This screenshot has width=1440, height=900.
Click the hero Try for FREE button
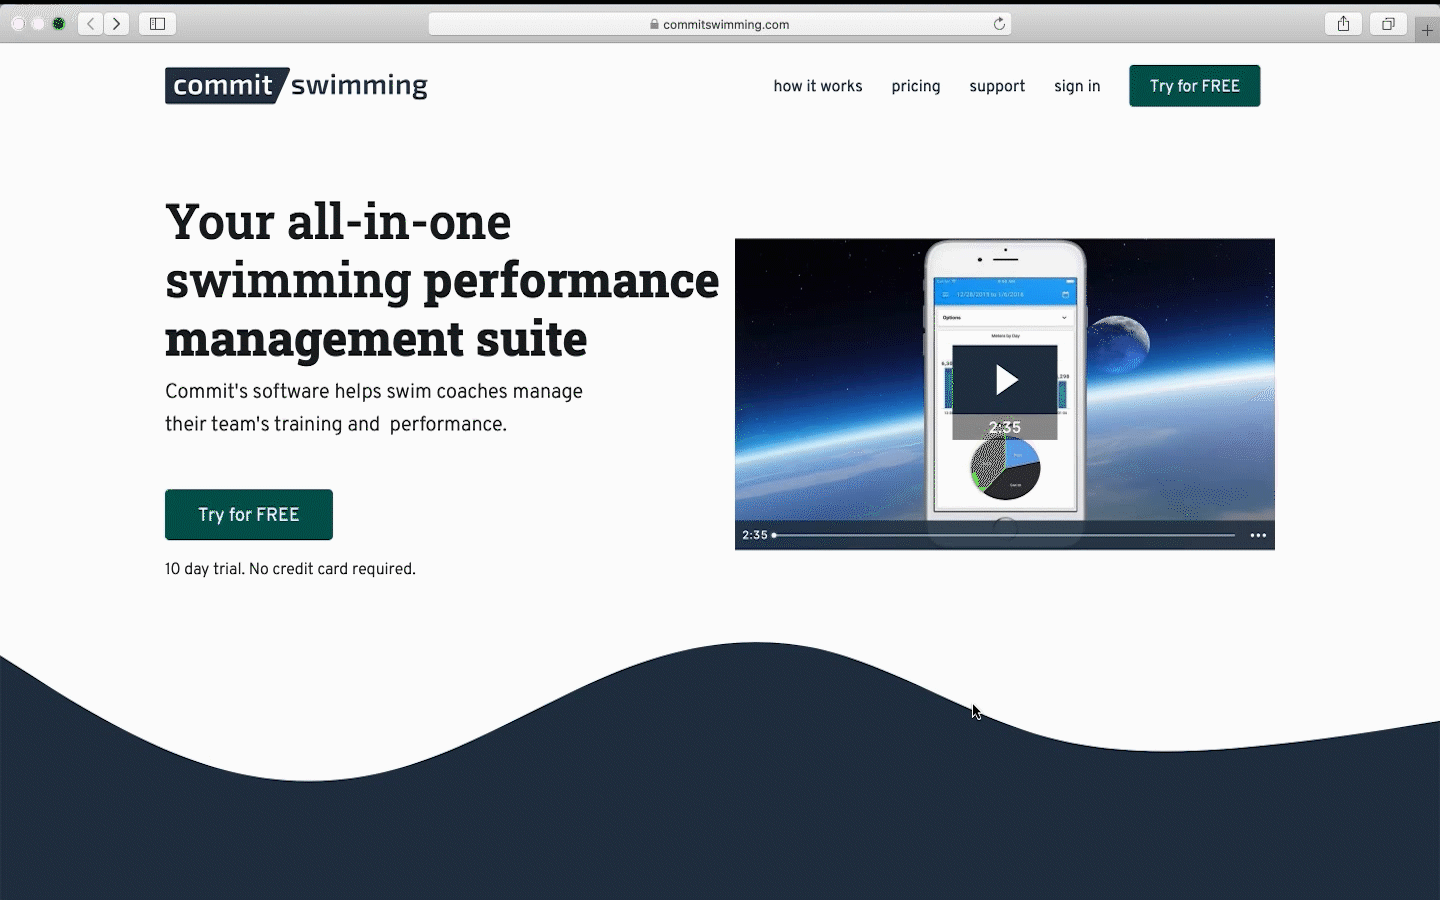249,514
